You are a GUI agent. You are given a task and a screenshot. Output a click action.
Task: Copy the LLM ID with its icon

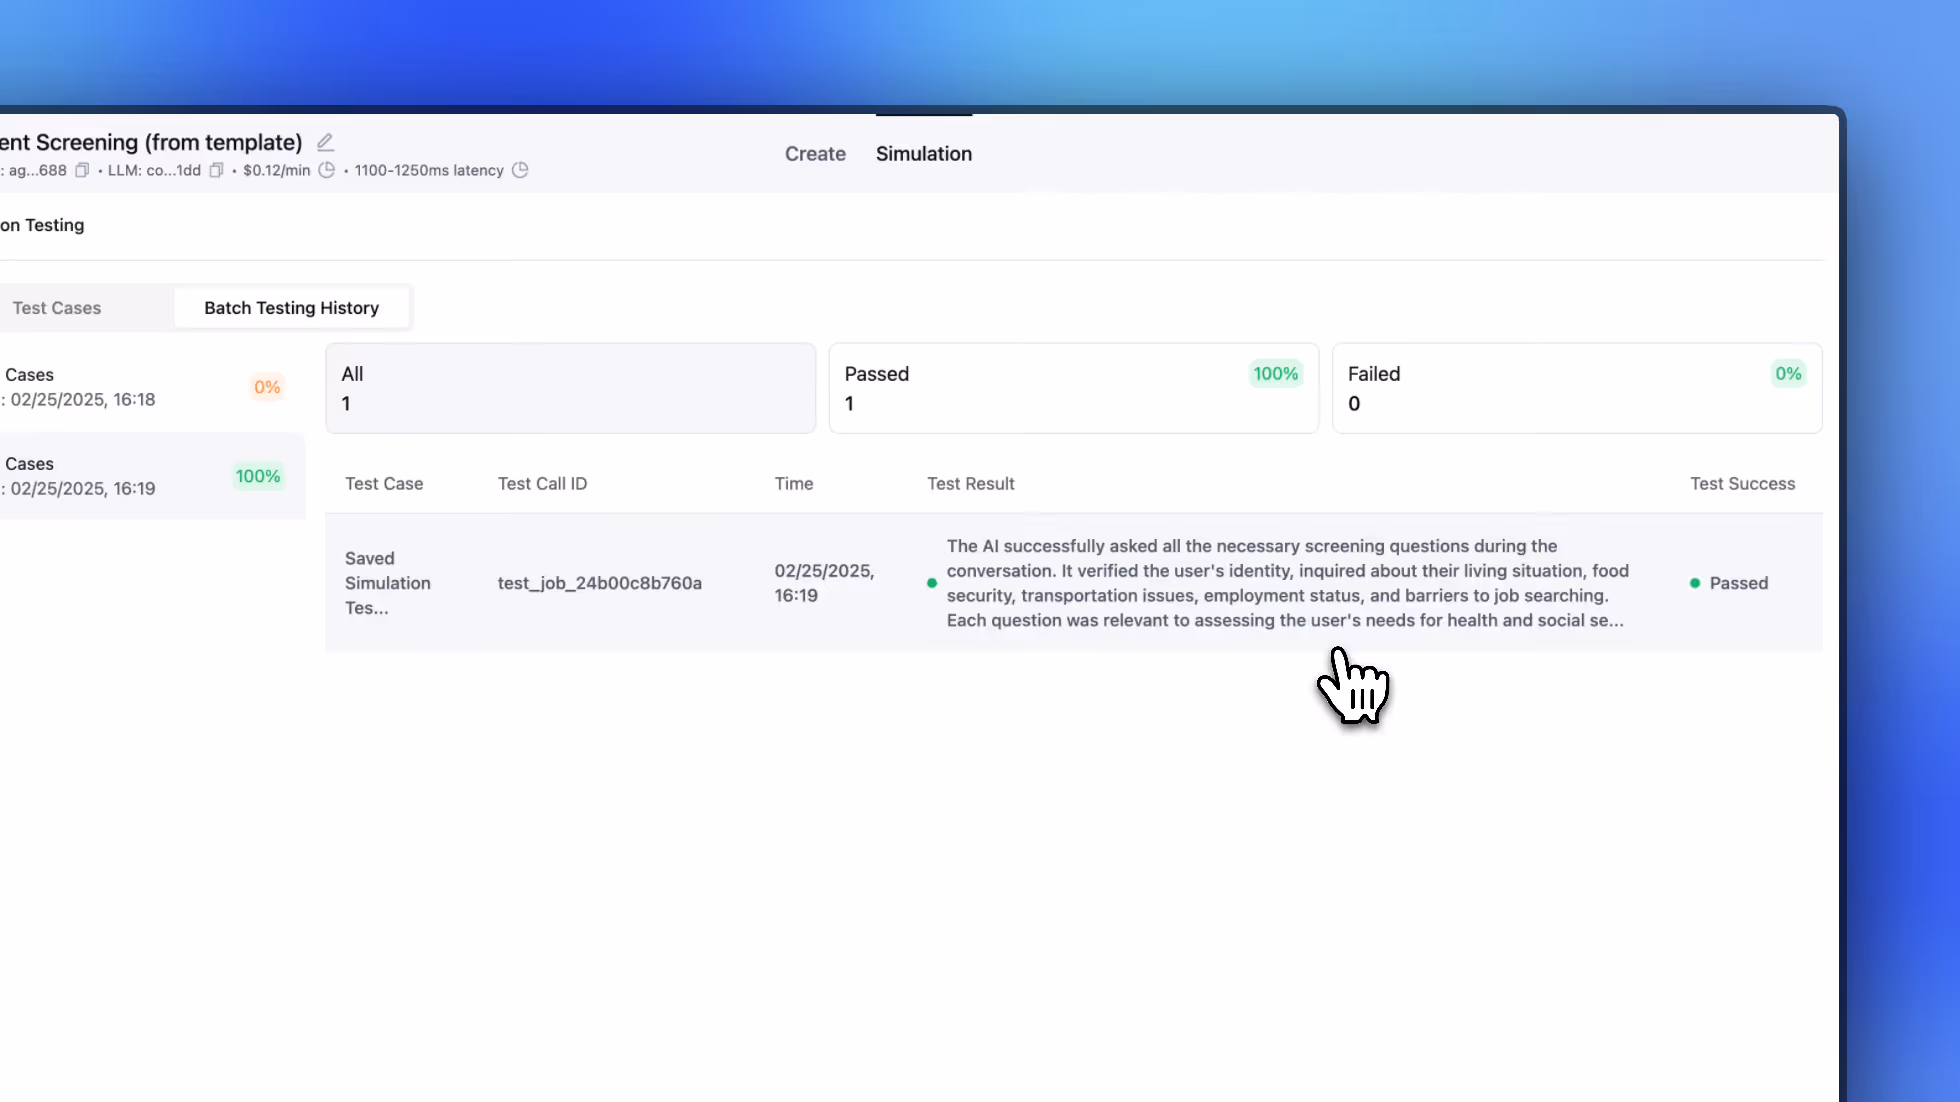(216, 170)
